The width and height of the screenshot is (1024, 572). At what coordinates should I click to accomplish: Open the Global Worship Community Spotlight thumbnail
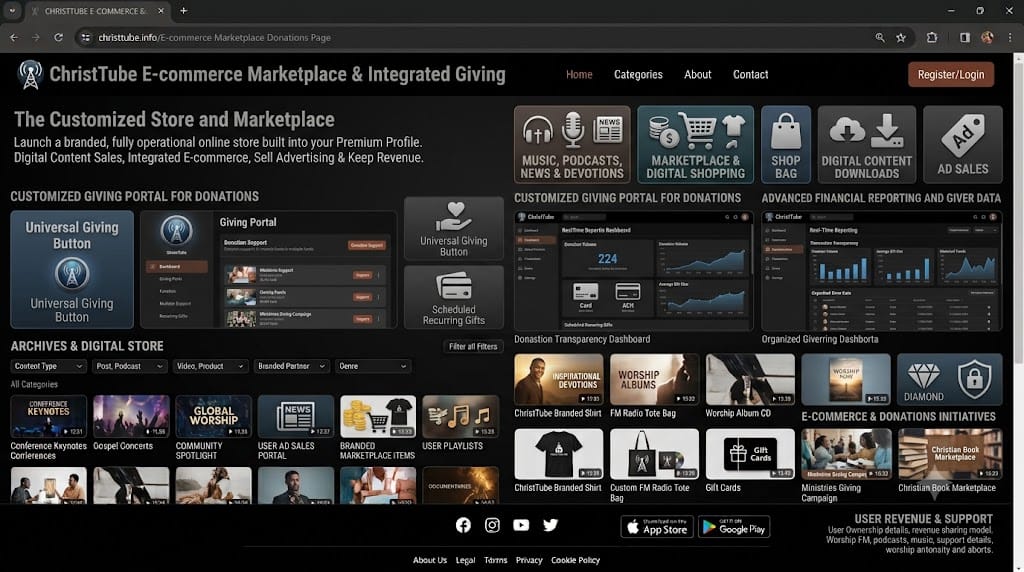tap(213, 416)
